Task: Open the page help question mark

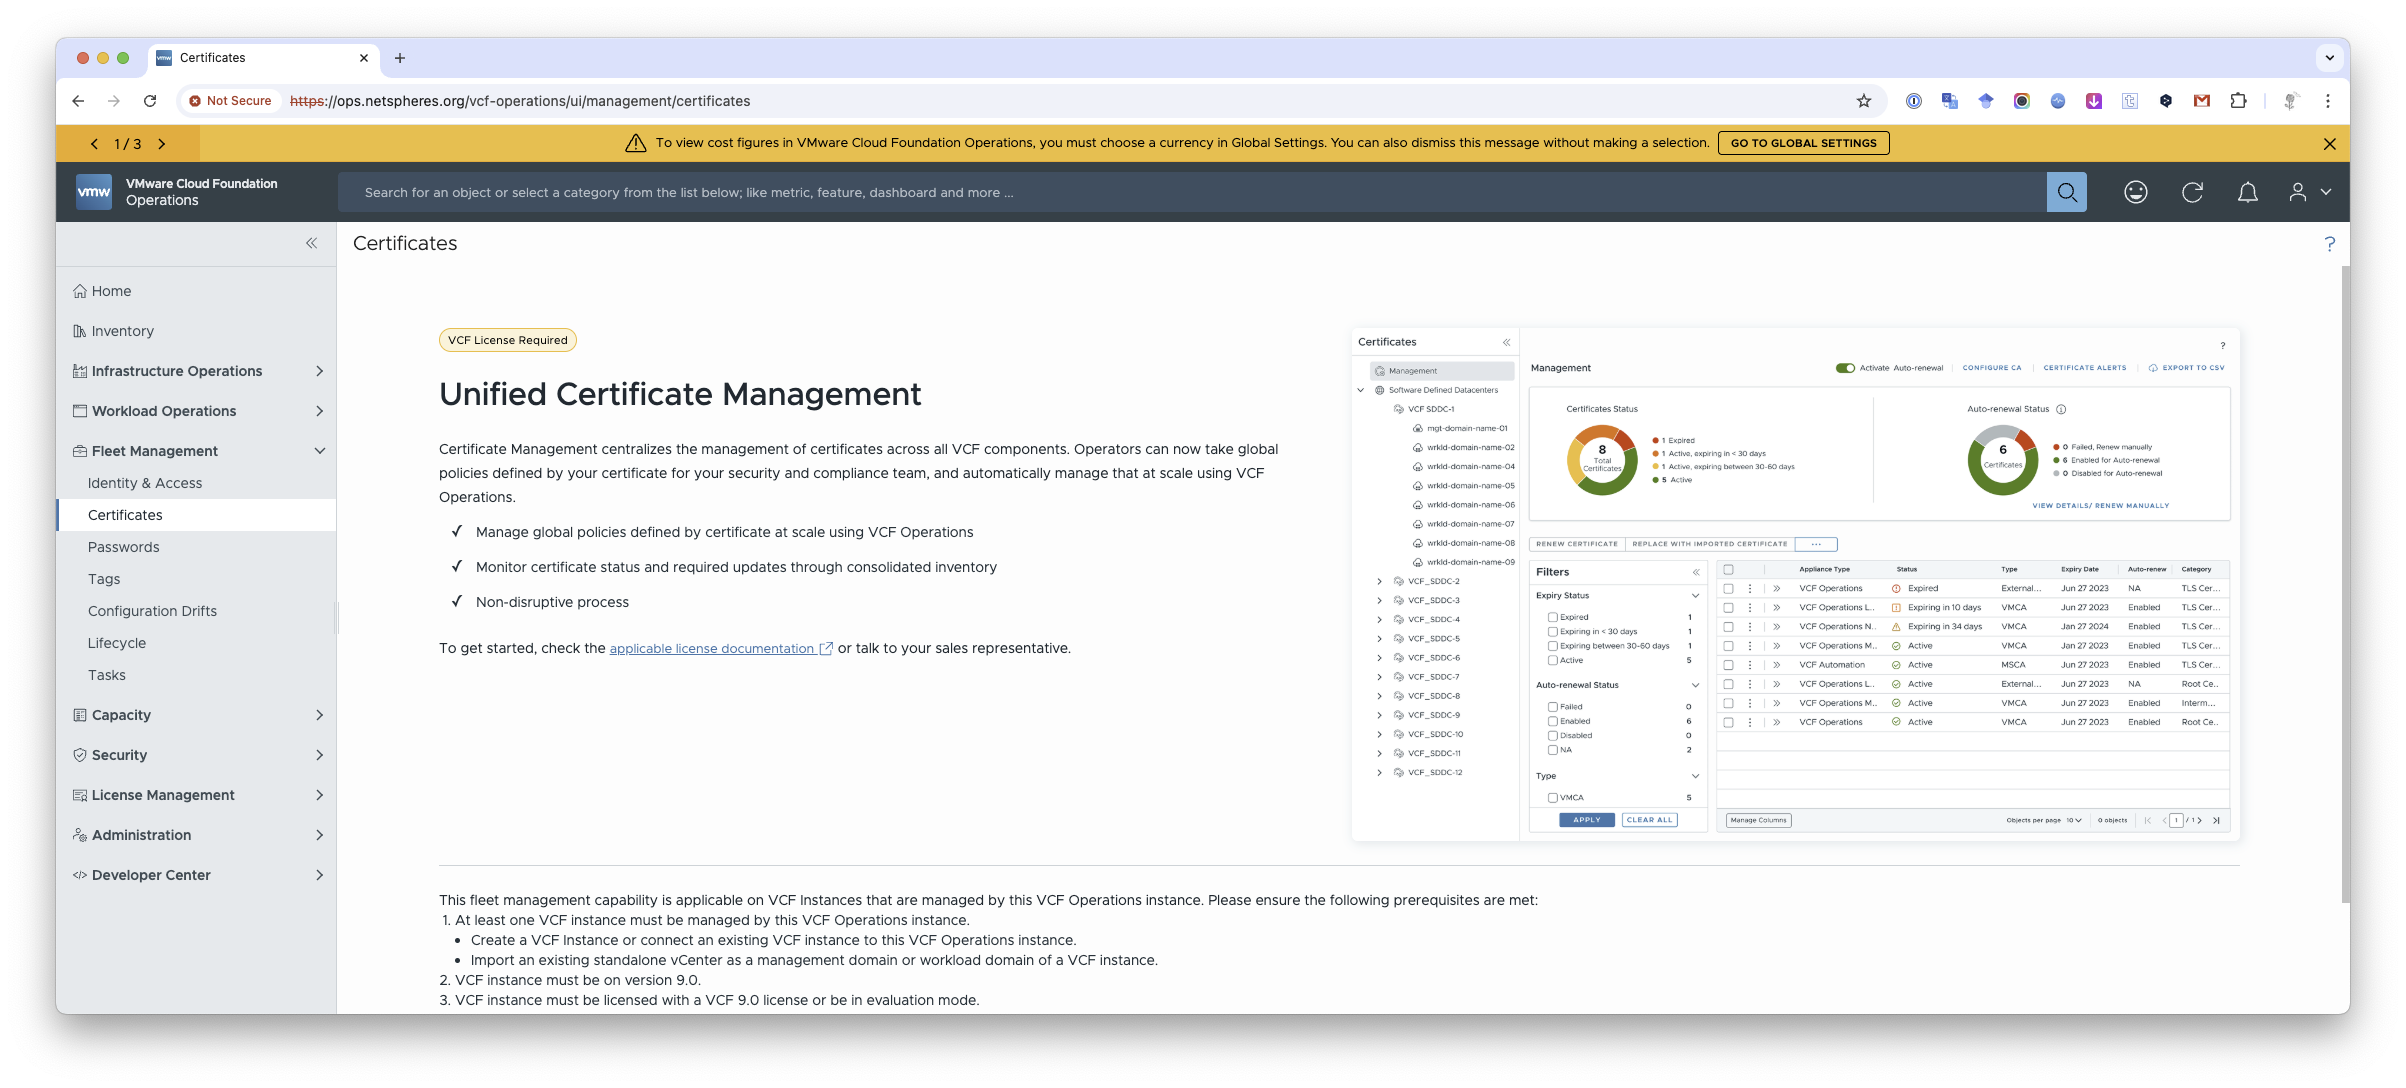Action: click(x=2329, y=244)
